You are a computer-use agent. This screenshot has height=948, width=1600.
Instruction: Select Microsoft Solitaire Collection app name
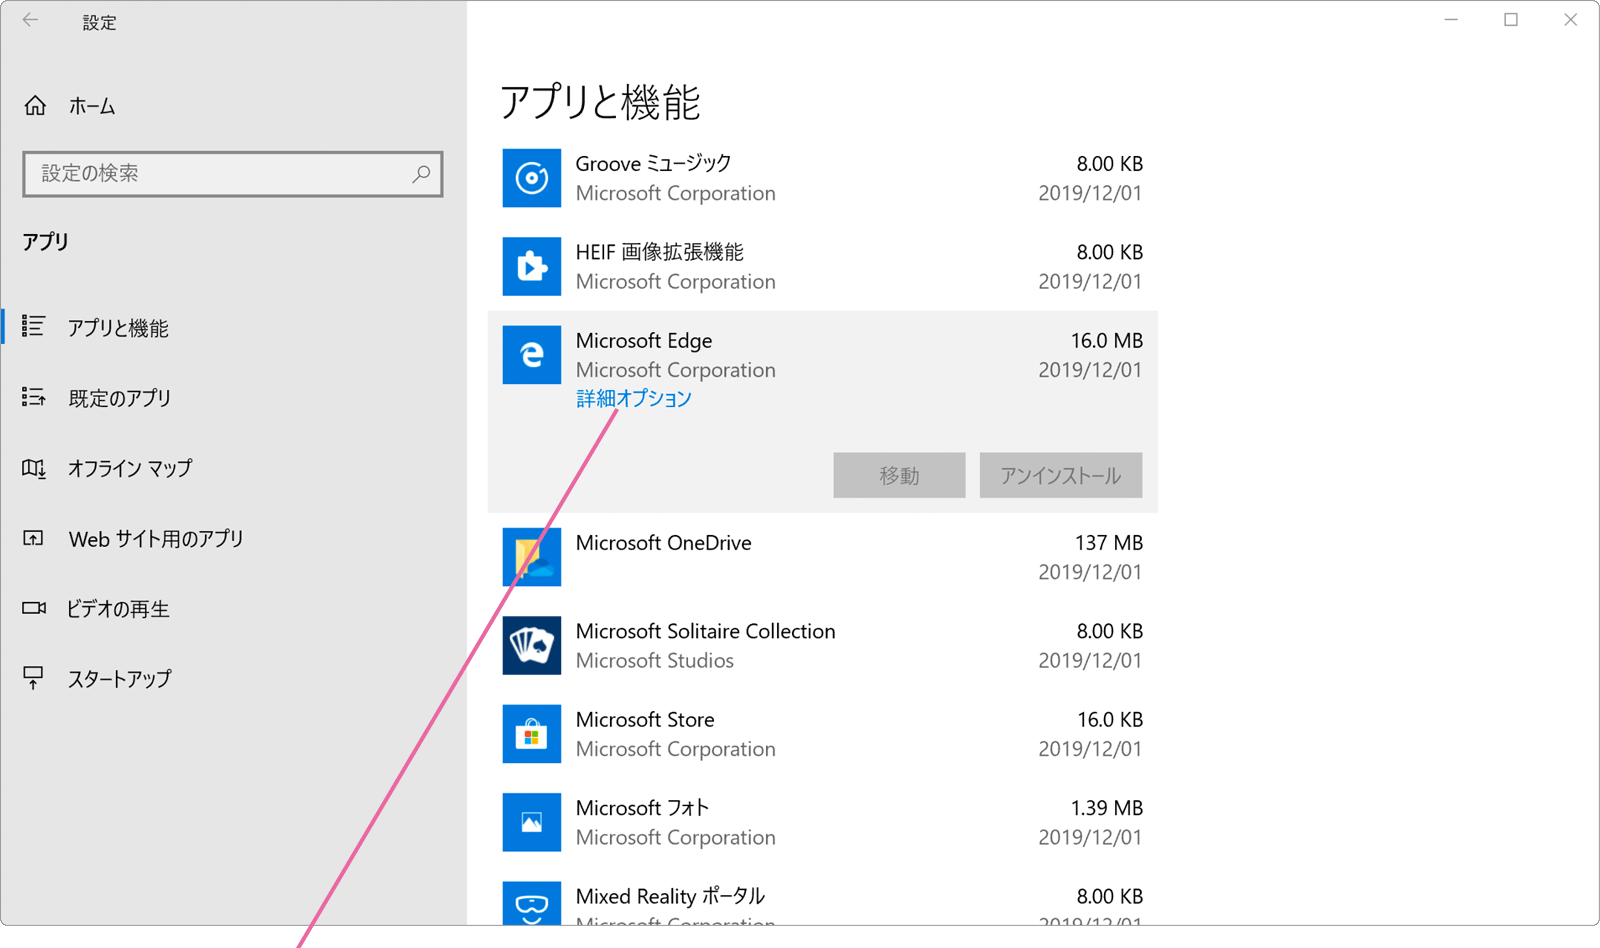click(x=705, y=631)
